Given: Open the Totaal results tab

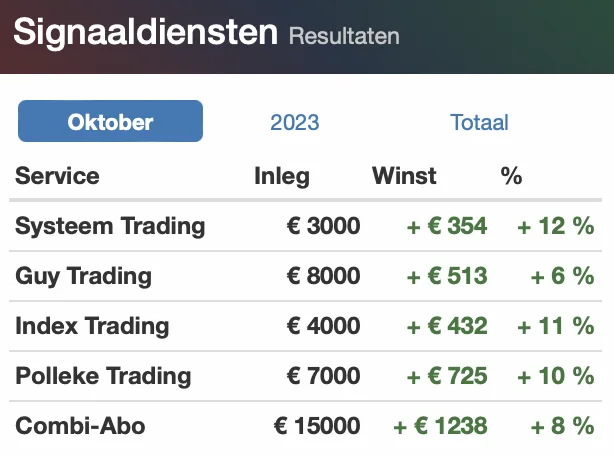Looking at the screenshot, I should pyautogui.click(x=479, y=122).
